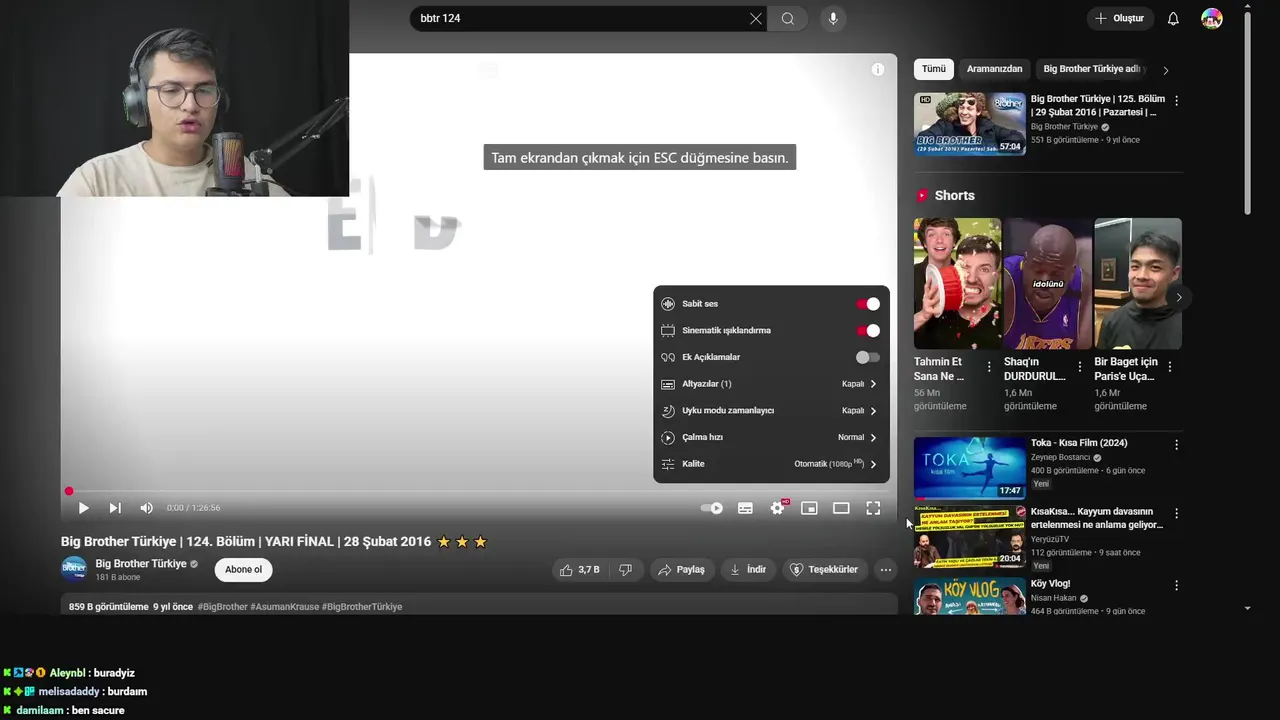Click the magnifier search button
Screen dimensions: 1280x720
[x=788, y=18]
